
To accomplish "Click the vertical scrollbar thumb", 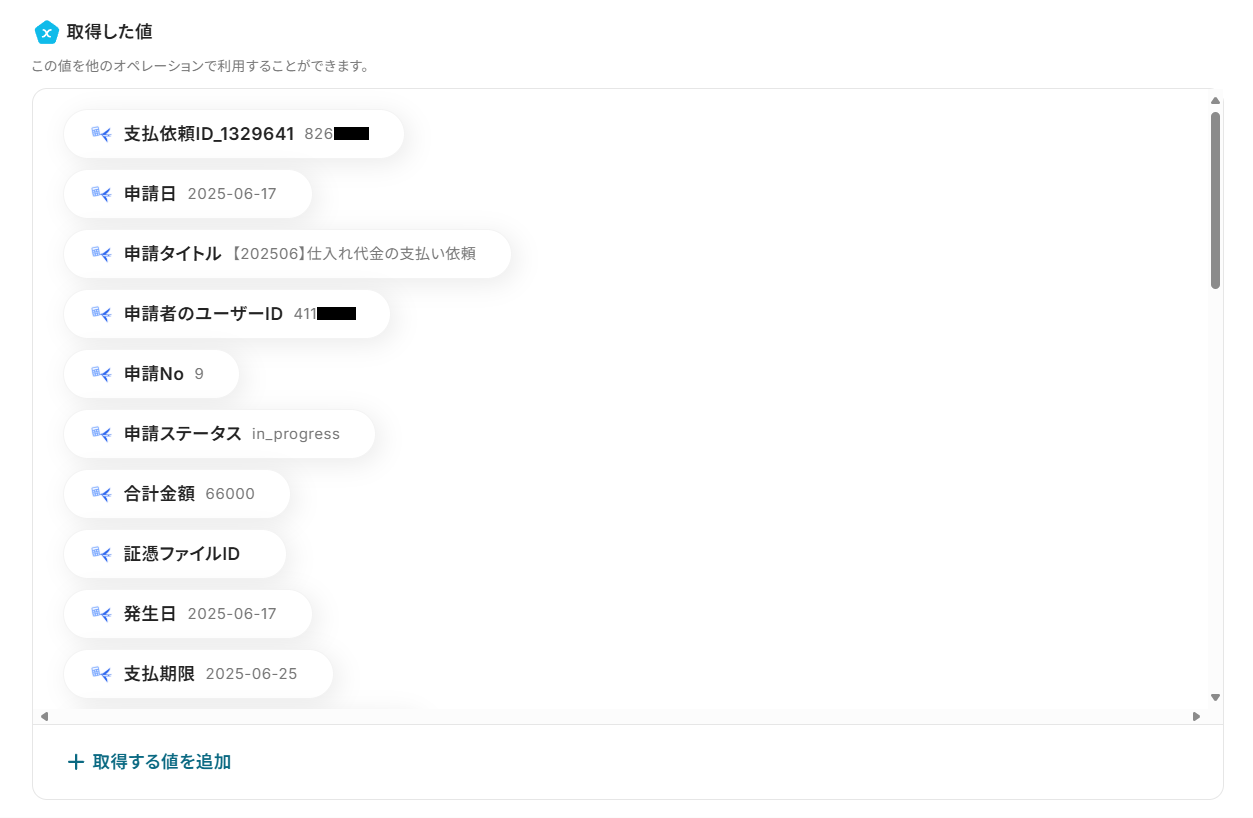I will [x=1215, y=200].
